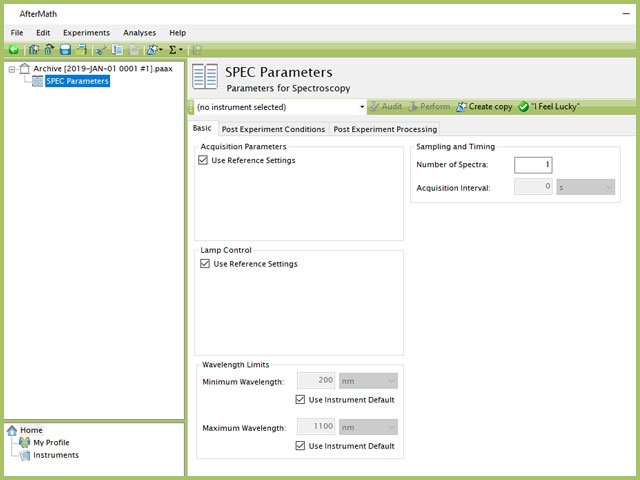The image size is (640, 480).
Task: Open My Profile in navigation panel
Action: coord(51,442)
